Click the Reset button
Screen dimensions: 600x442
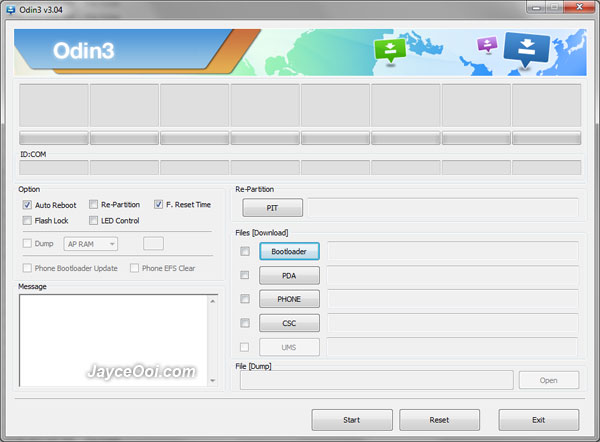pyautogui.click(x=439, y=420)
